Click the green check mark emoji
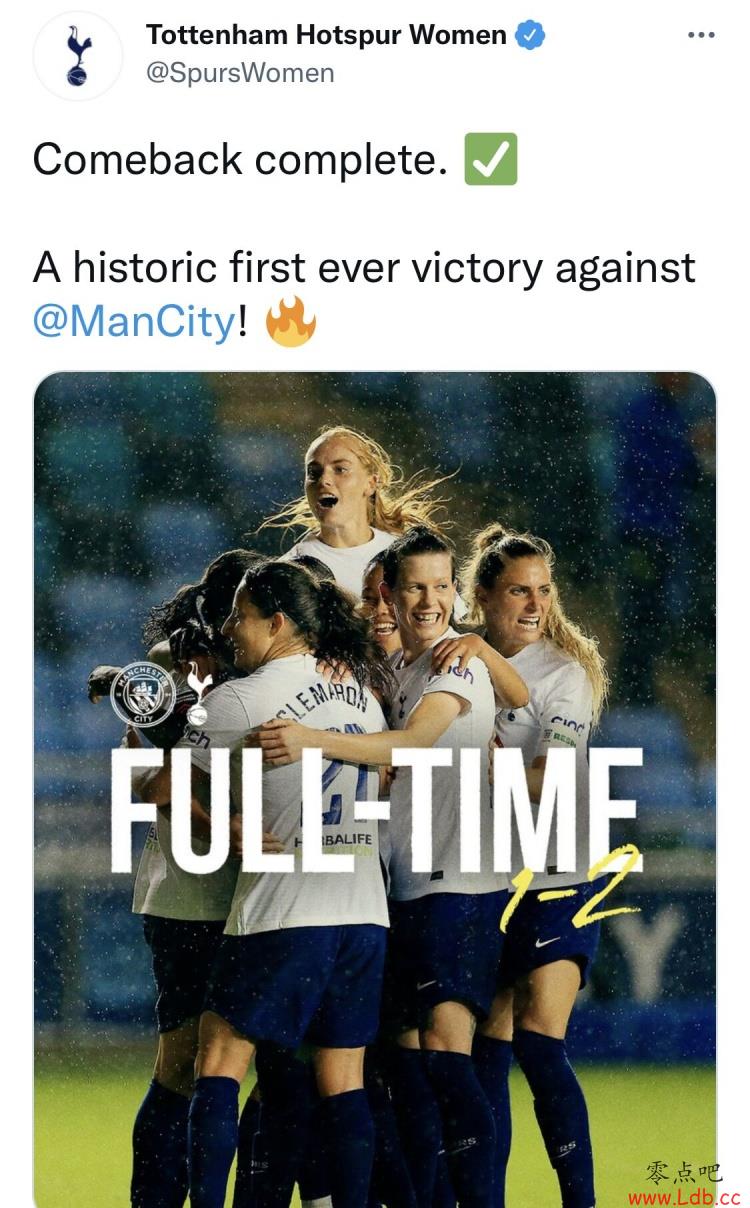This screenshot has width=750, height=1208. pos(491,159)
